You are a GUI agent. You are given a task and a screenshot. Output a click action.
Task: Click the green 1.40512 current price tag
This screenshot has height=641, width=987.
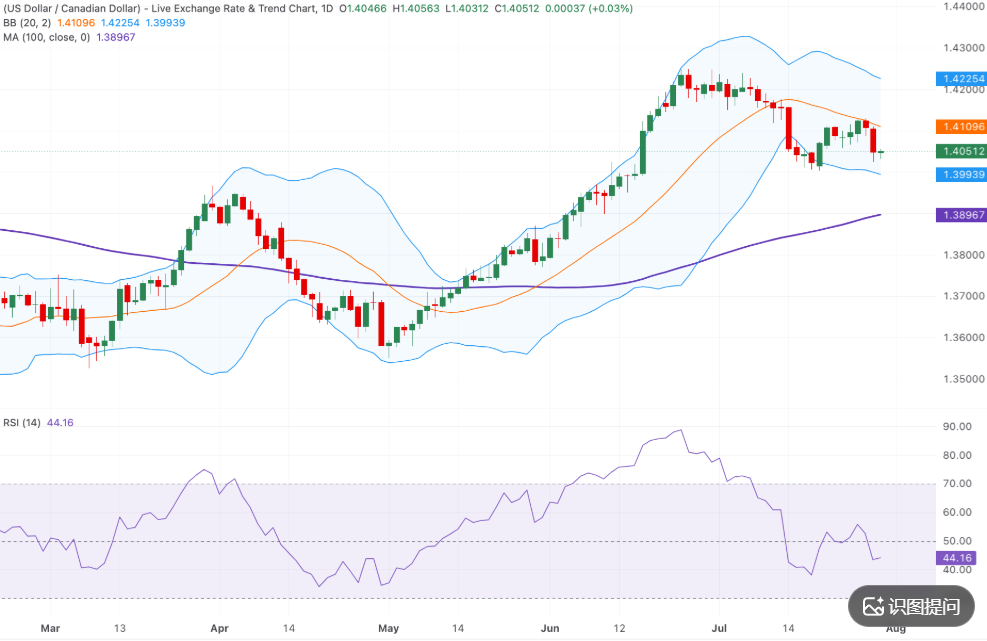pos(961,151)
